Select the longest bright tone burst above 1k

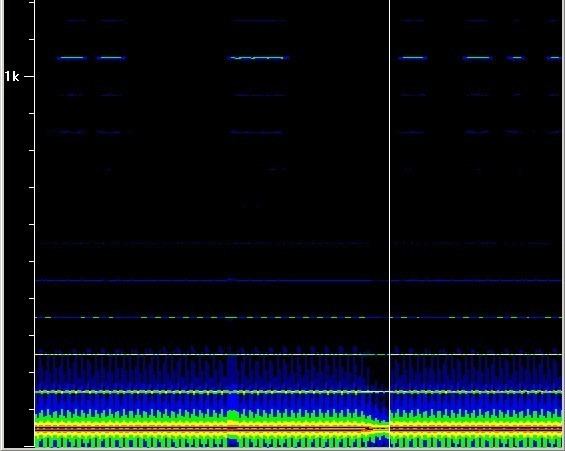click(x=258, y=58)
